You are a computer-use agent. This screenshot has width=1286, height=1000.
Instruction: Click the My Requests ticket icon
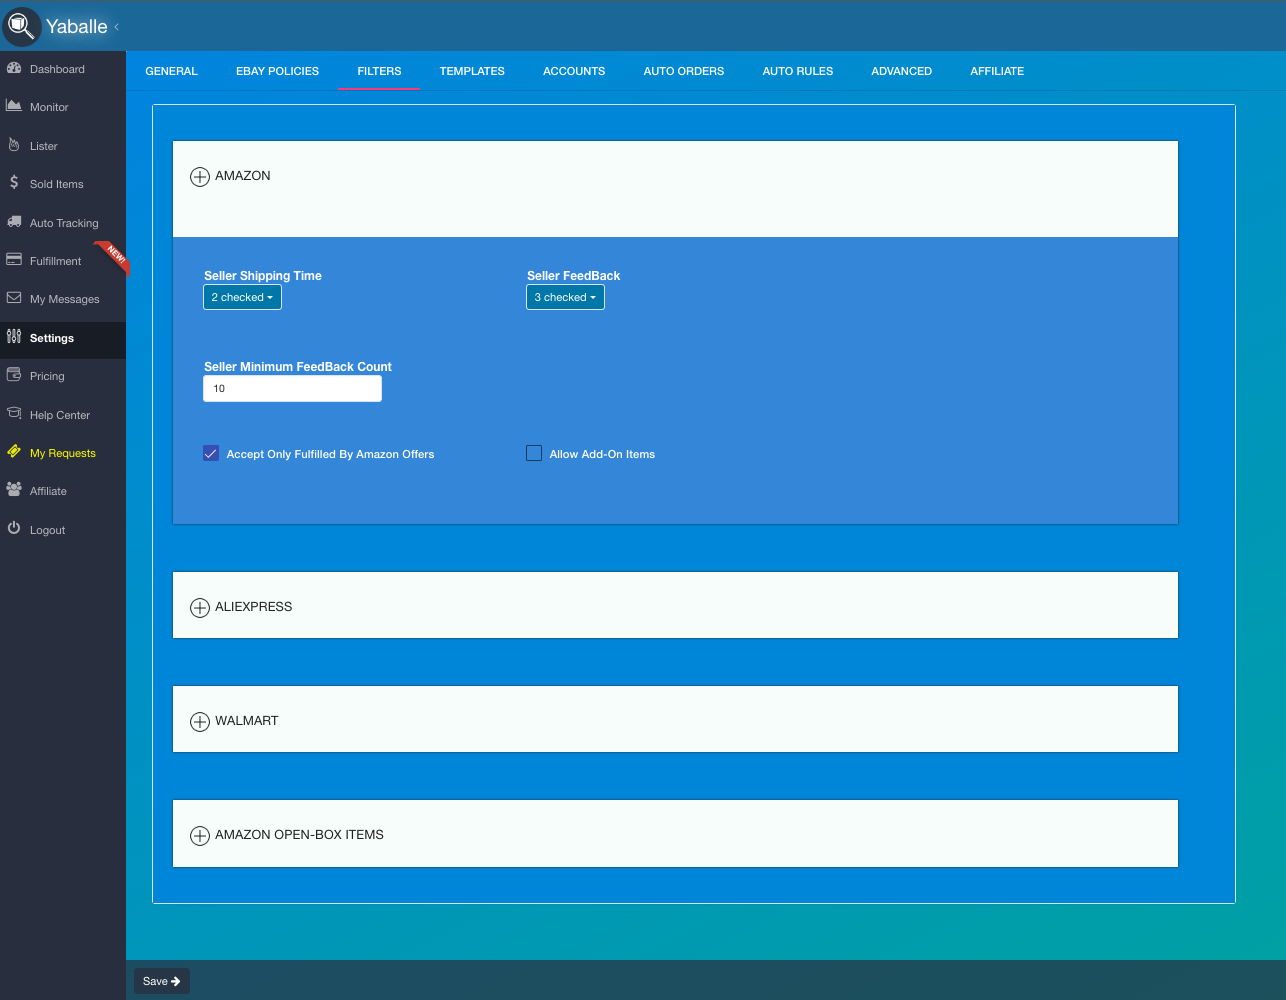pos(14,452)
